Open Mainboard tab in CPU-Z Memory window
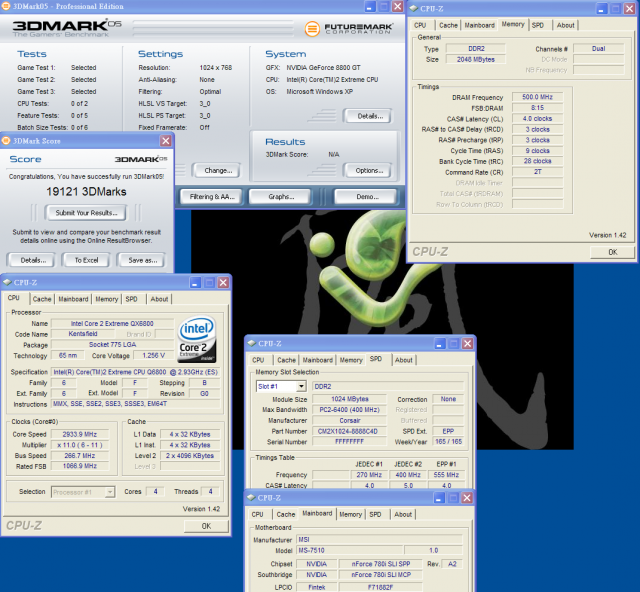This screenshot has width=640, height=592. pos(480,25)
